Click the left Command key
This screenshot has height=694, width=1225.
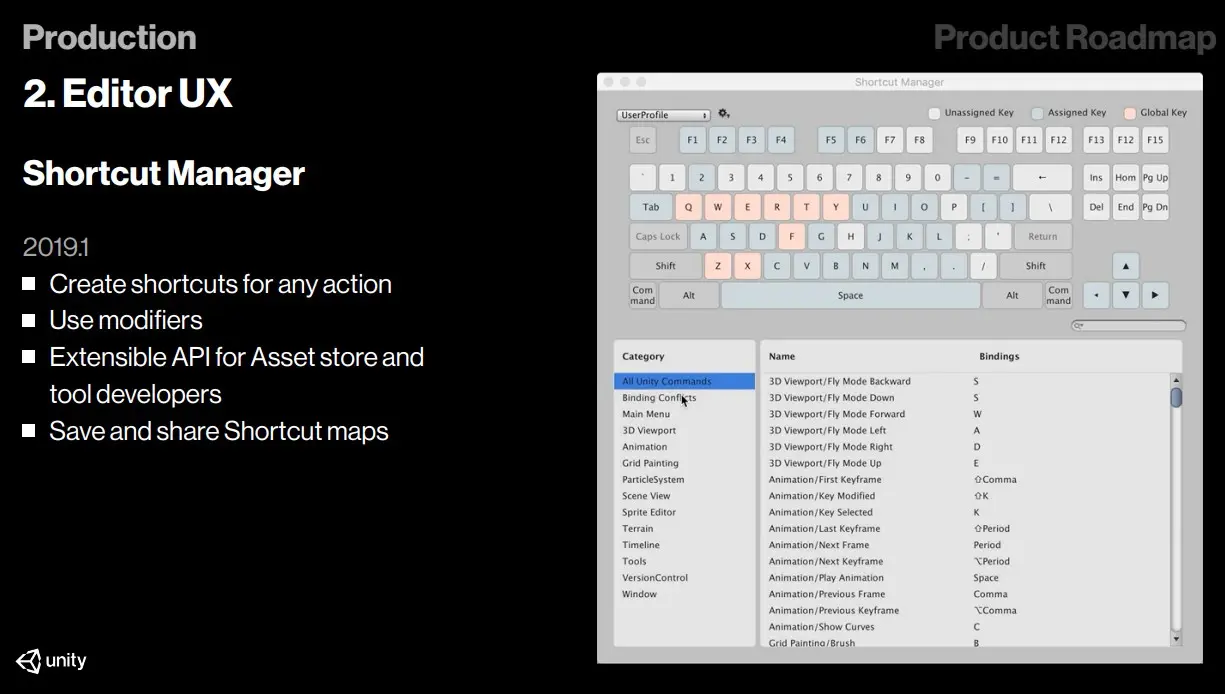tap(643, 295)
